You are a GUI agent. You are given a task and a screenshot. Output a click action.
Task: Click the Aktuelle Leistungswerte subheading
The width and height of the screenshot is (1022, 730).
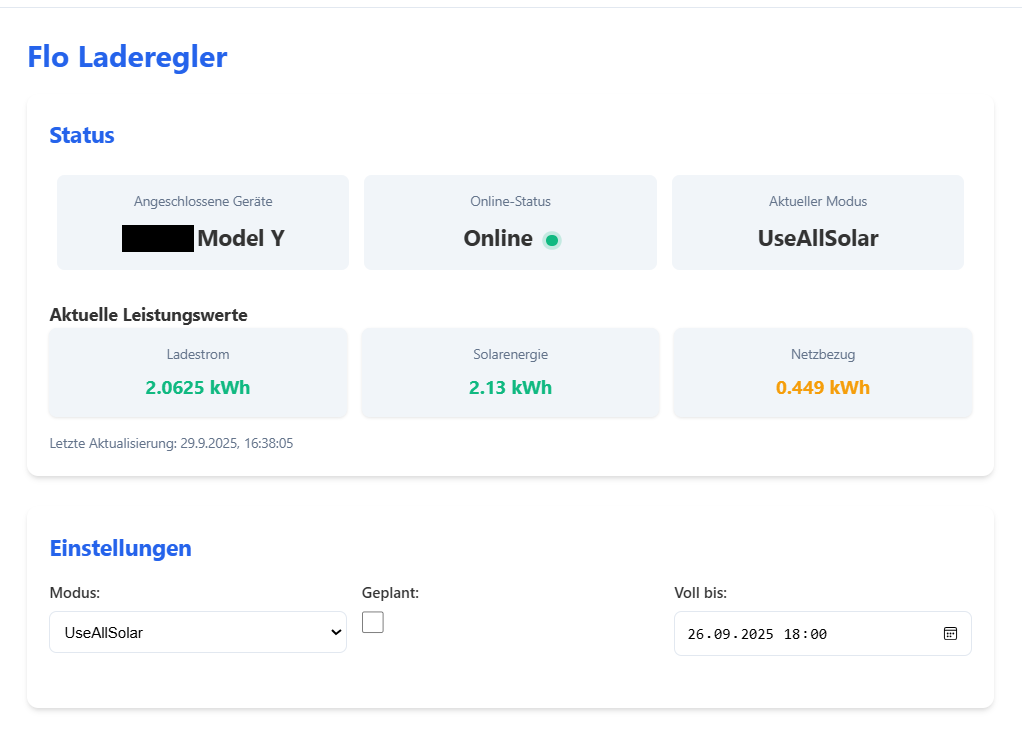tap(148, 315)
